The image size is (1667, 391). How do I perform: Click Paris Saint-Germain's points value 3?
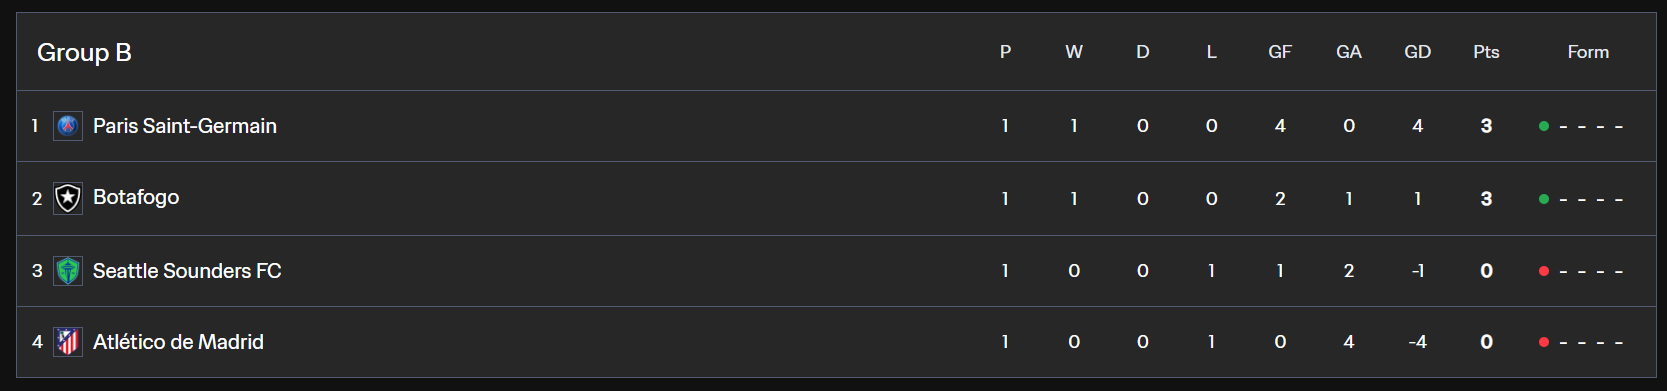(x=1486, y=126)
